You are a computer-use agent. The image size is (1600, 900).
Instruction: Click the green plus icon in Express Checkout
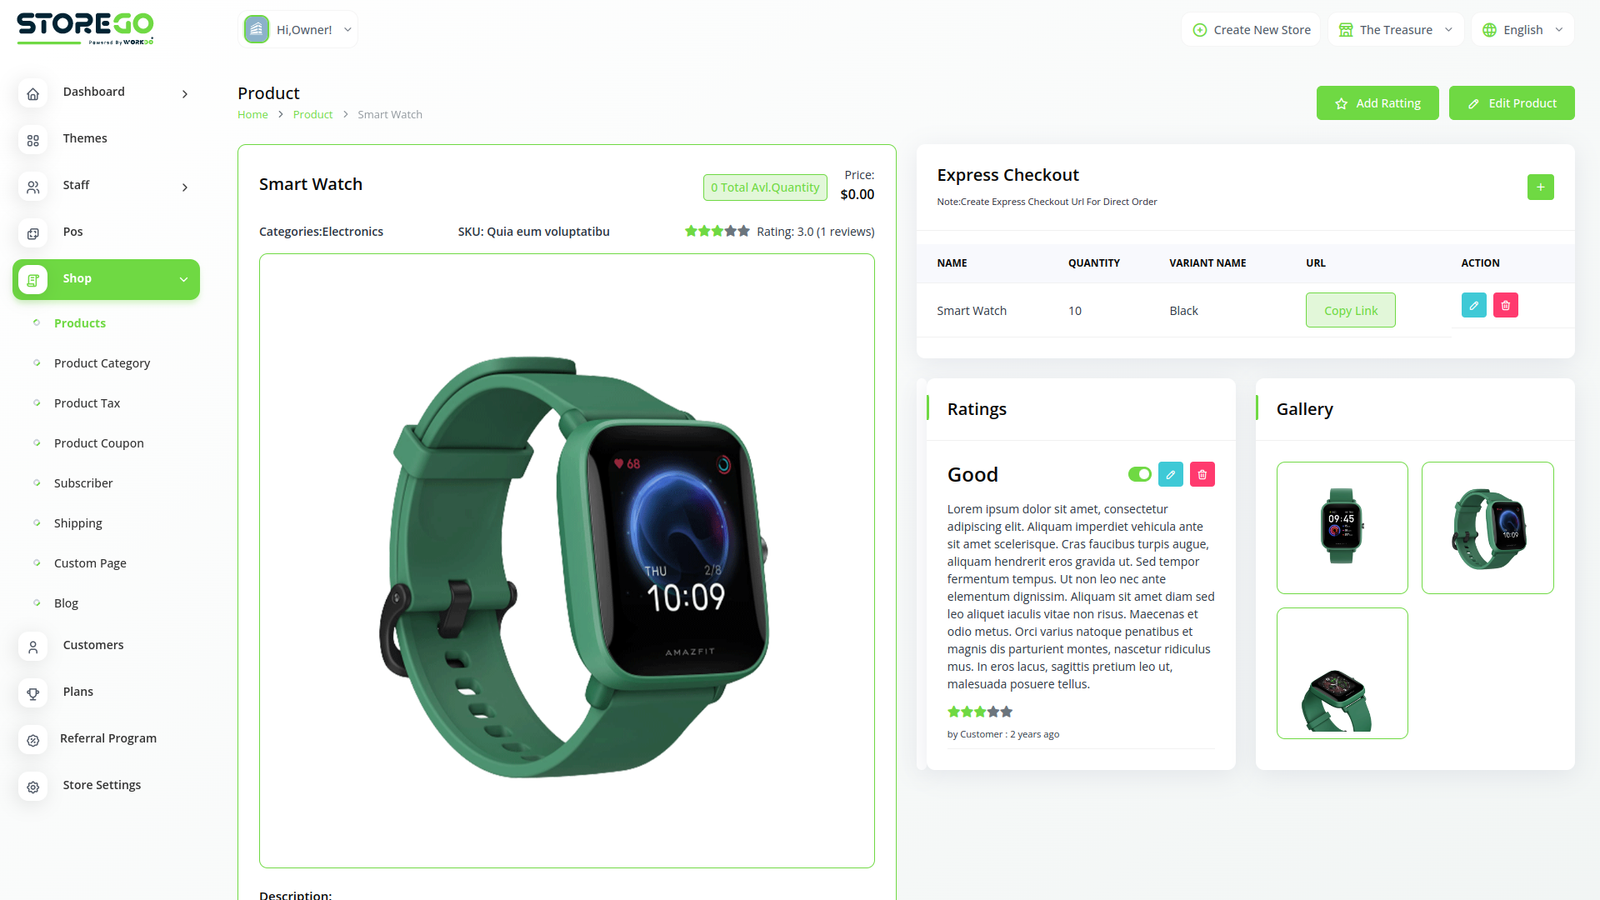point(1540,187)
